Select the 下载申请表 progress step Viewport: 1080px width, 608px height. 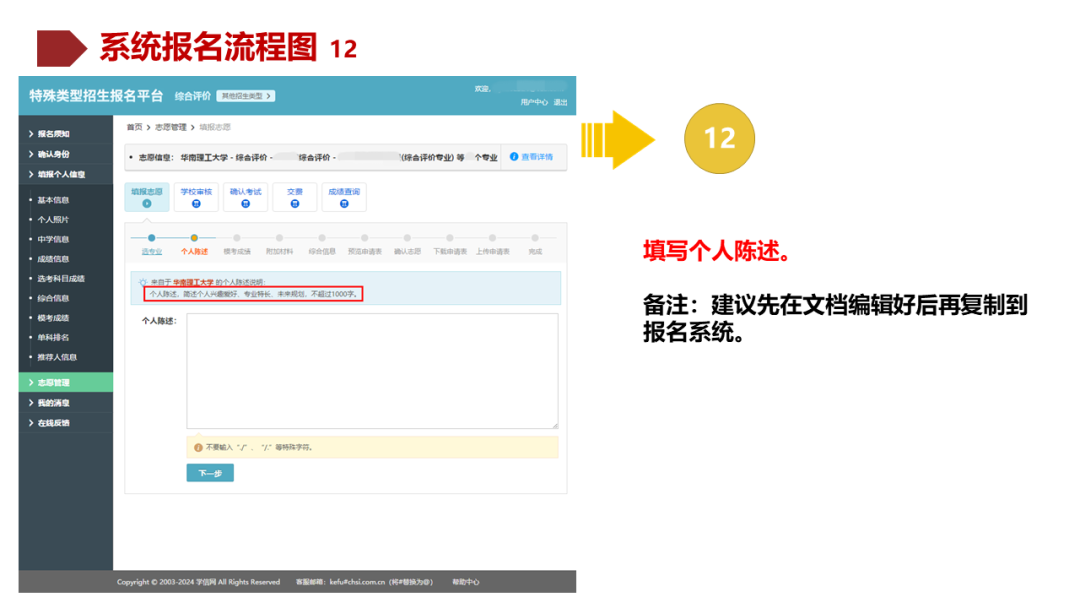pos(450,245)
